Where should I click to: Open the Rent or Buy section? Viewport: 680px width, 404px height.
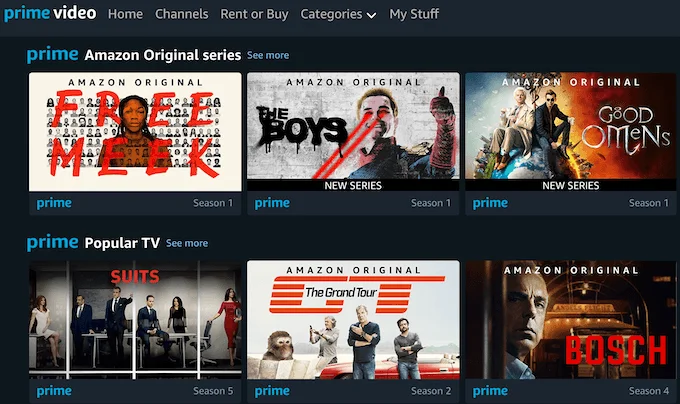pos(254,14)
